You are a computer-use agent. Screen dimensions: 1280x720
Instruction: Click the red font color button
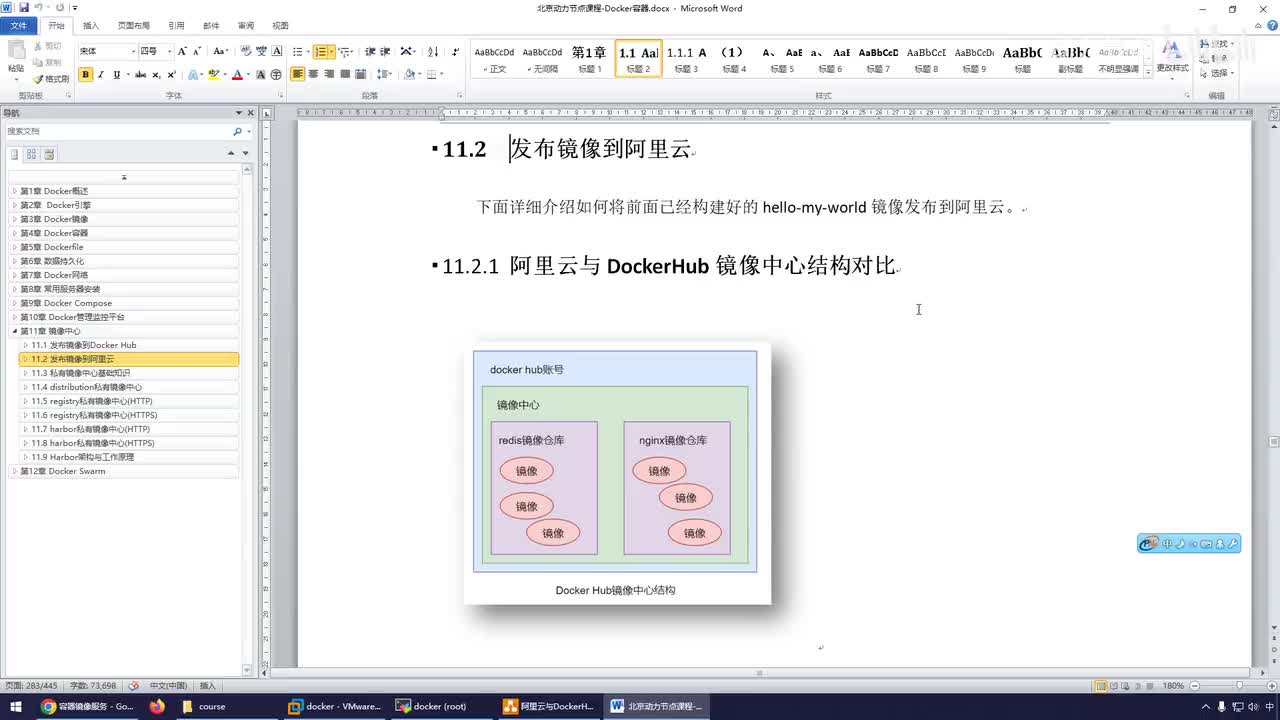(x=237, y=74)
